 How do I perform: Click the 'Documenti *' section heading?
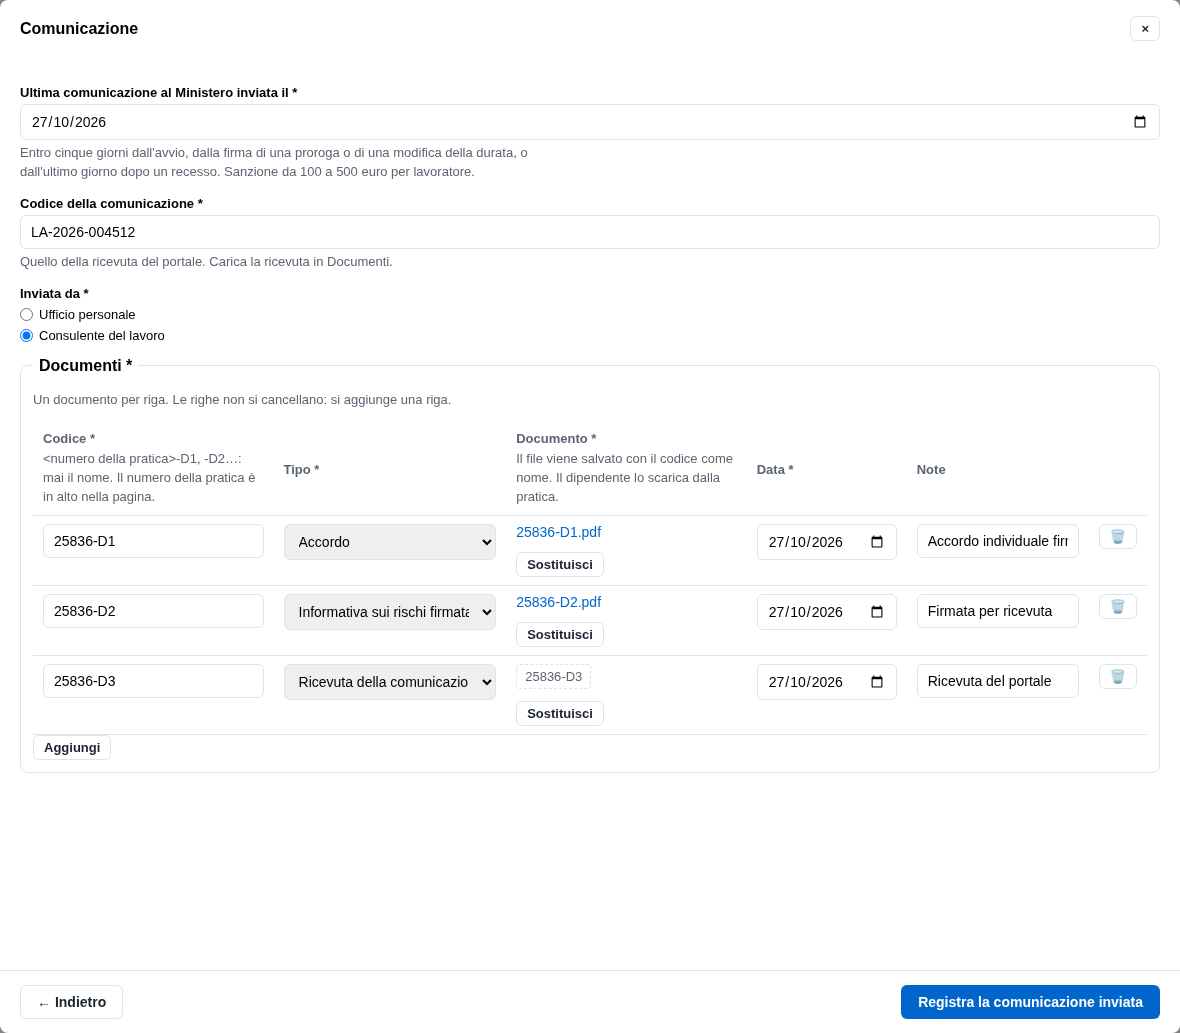tap(86, 366)
